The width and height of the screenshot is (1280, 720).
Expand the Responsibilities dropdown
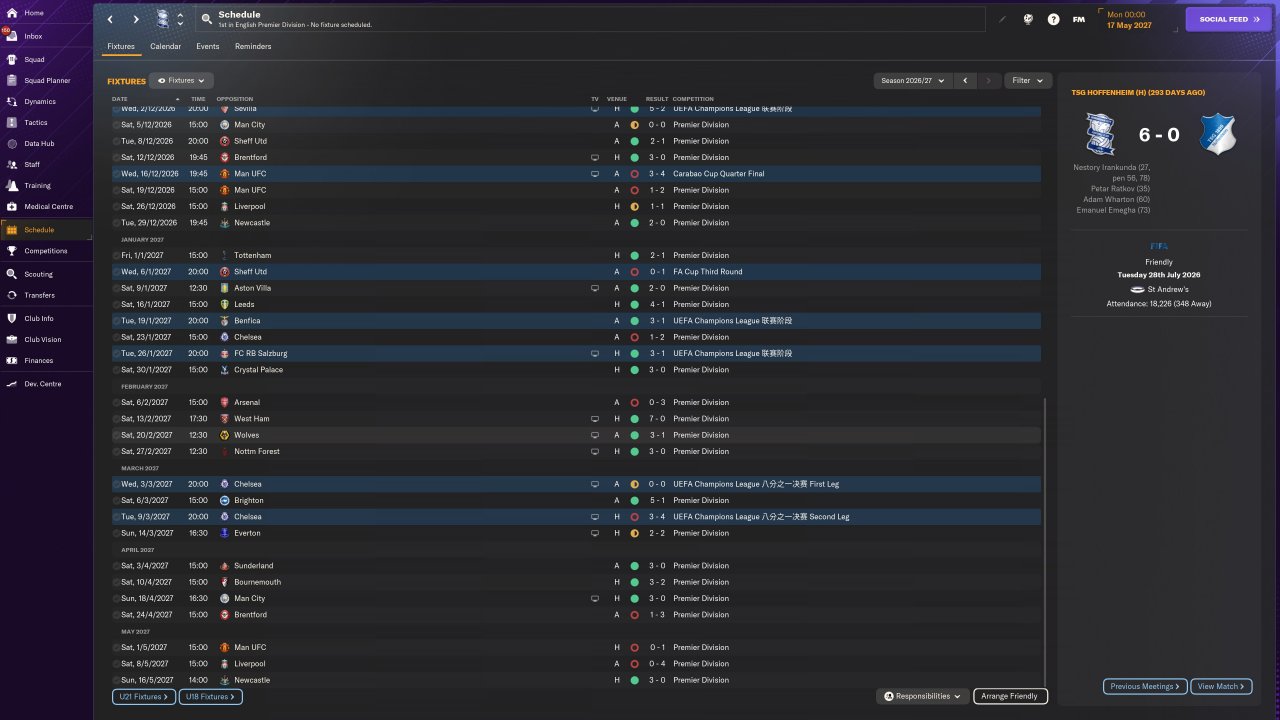[x=923, y=696]
